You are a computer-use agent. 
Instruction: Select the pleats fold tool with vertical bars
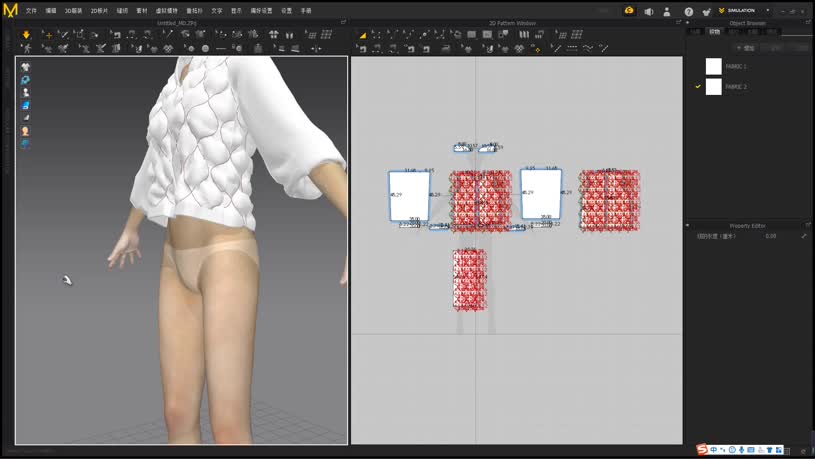[524, 35]
